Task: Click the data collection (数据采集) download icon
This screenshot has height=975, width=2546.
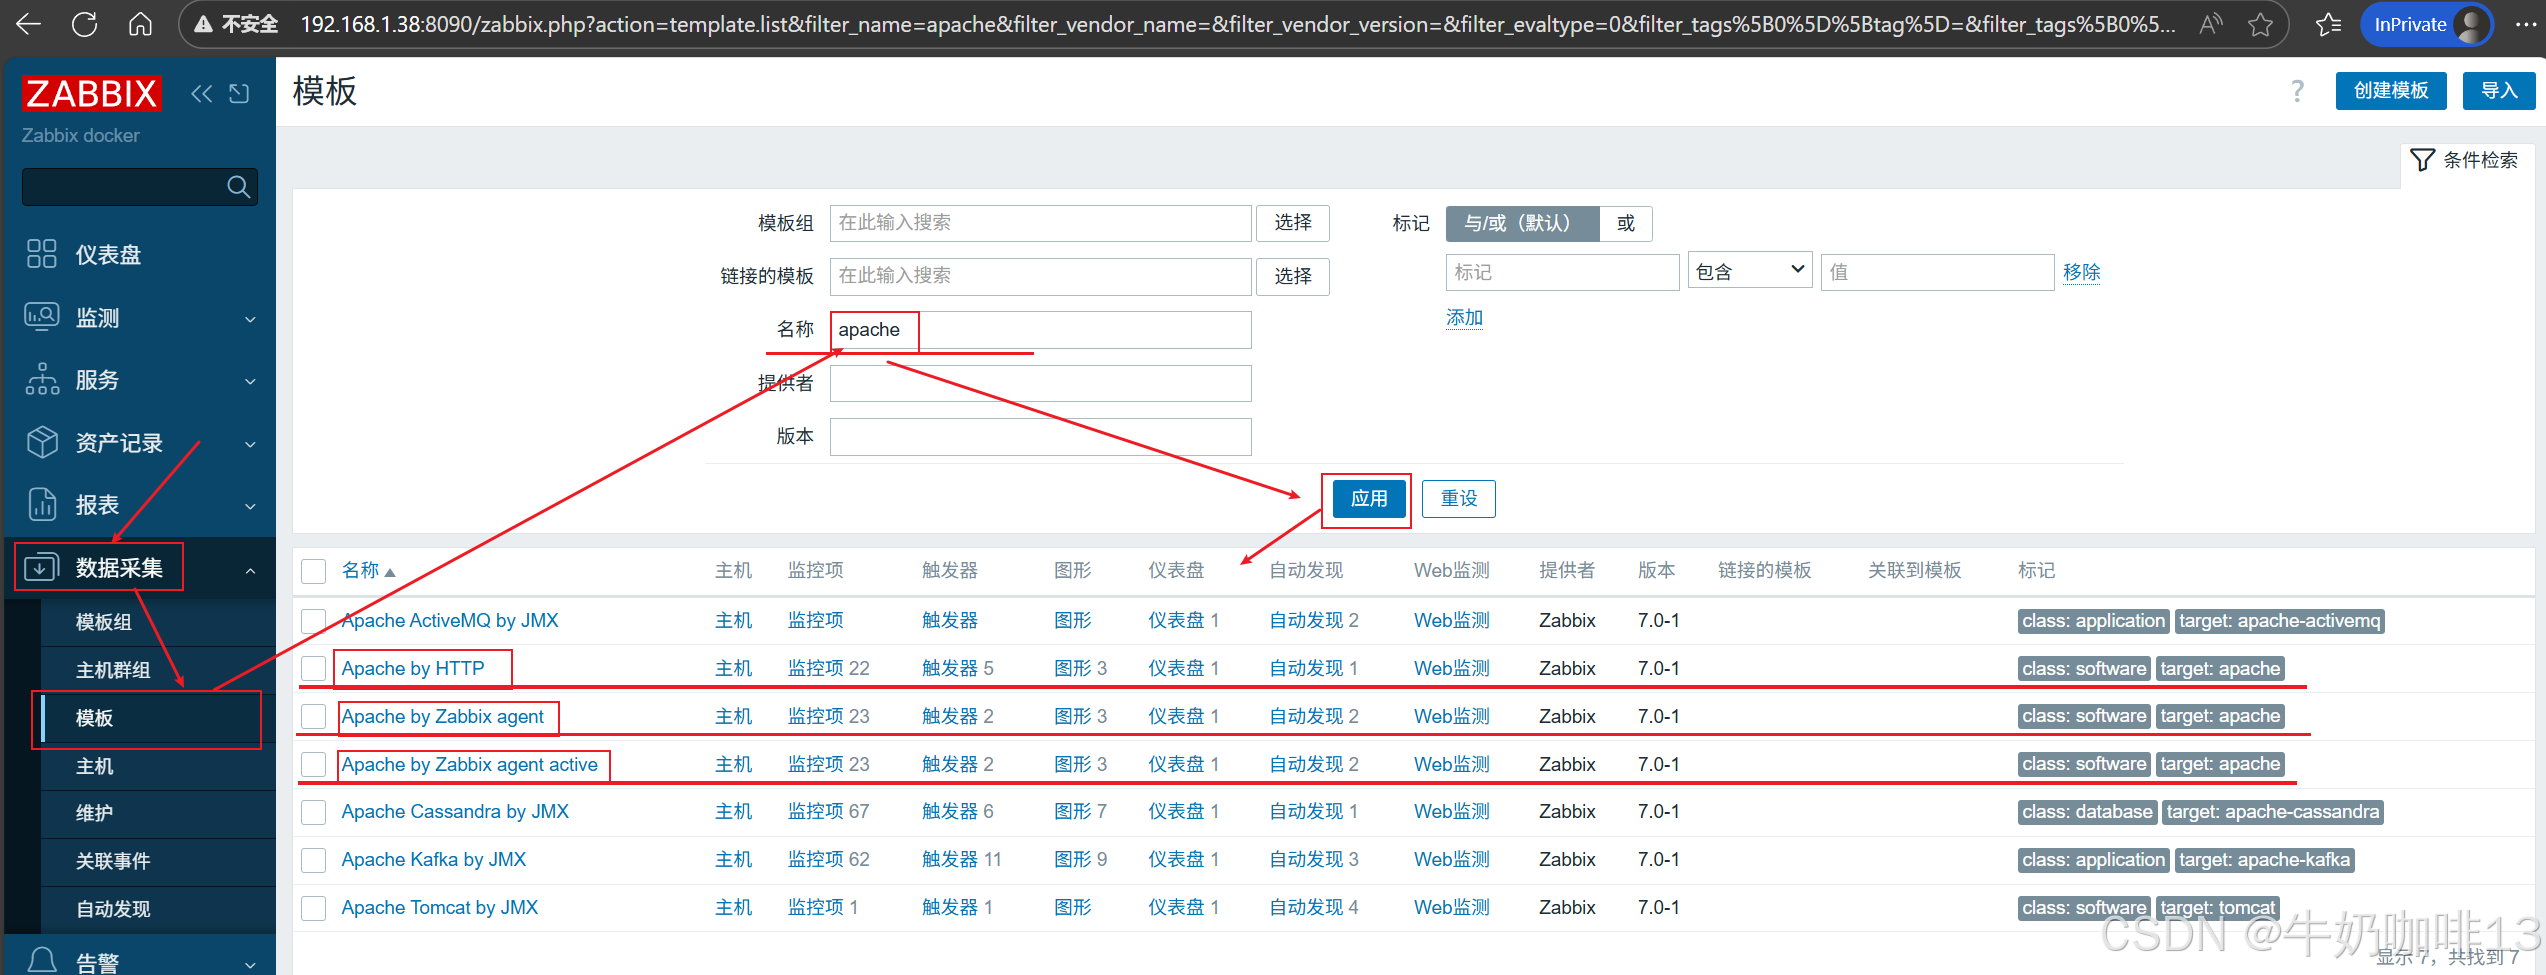Action: (41, 567)
